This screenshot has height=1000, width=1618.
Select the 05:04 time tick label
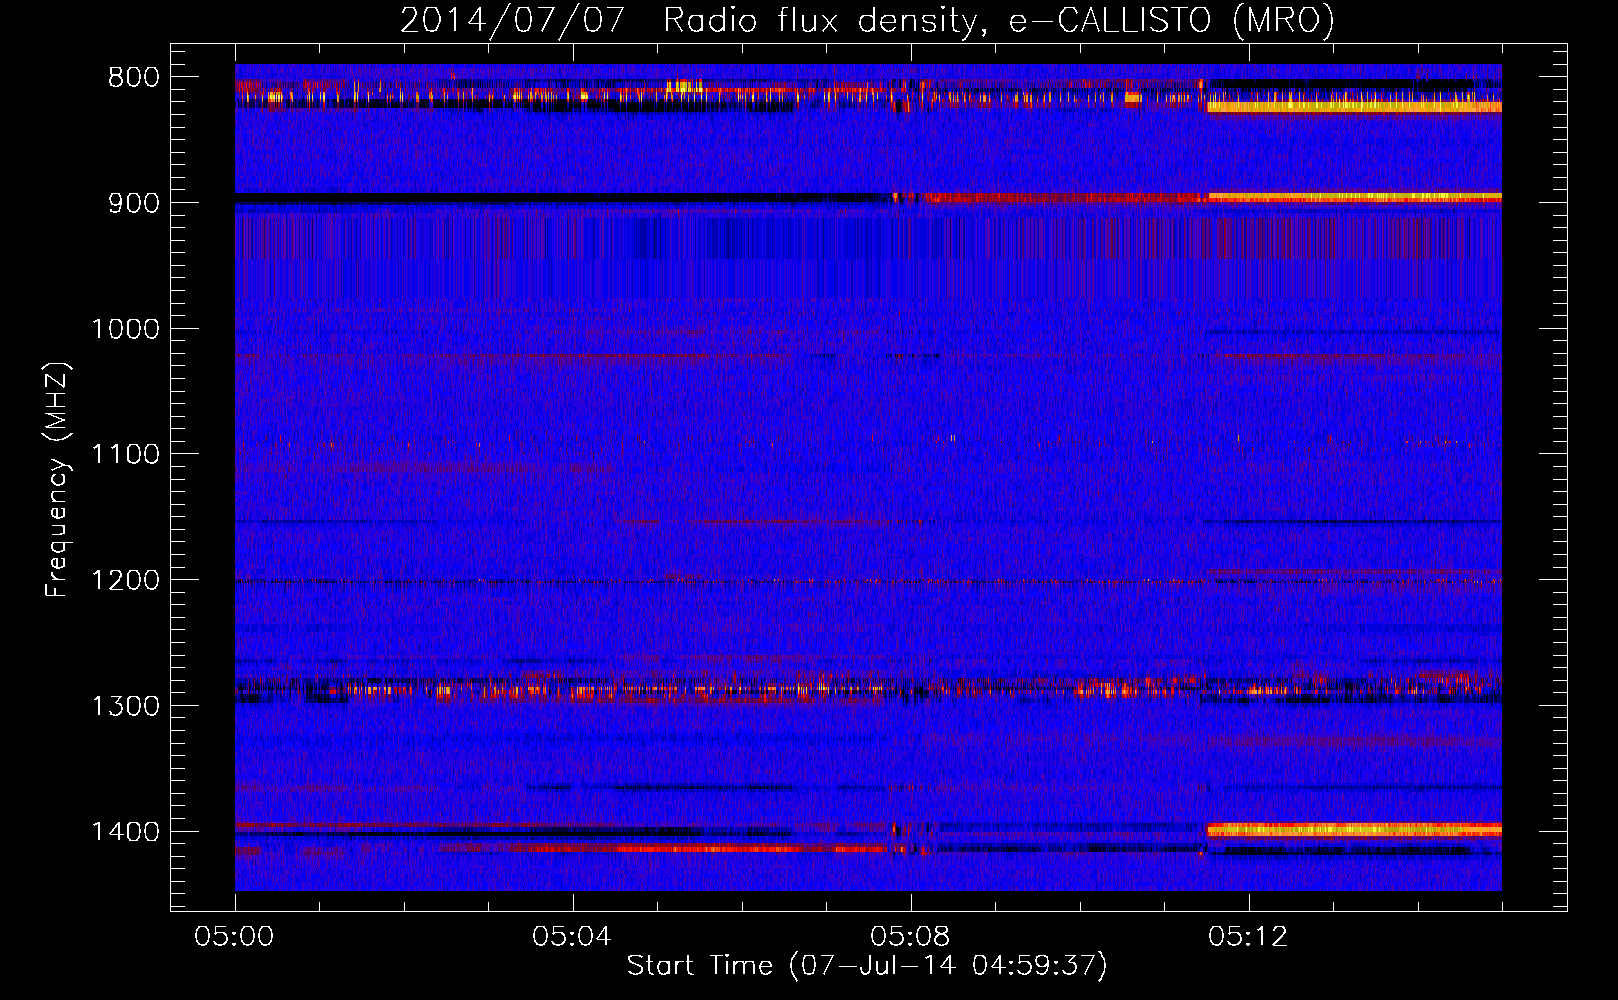pos(573,937)
